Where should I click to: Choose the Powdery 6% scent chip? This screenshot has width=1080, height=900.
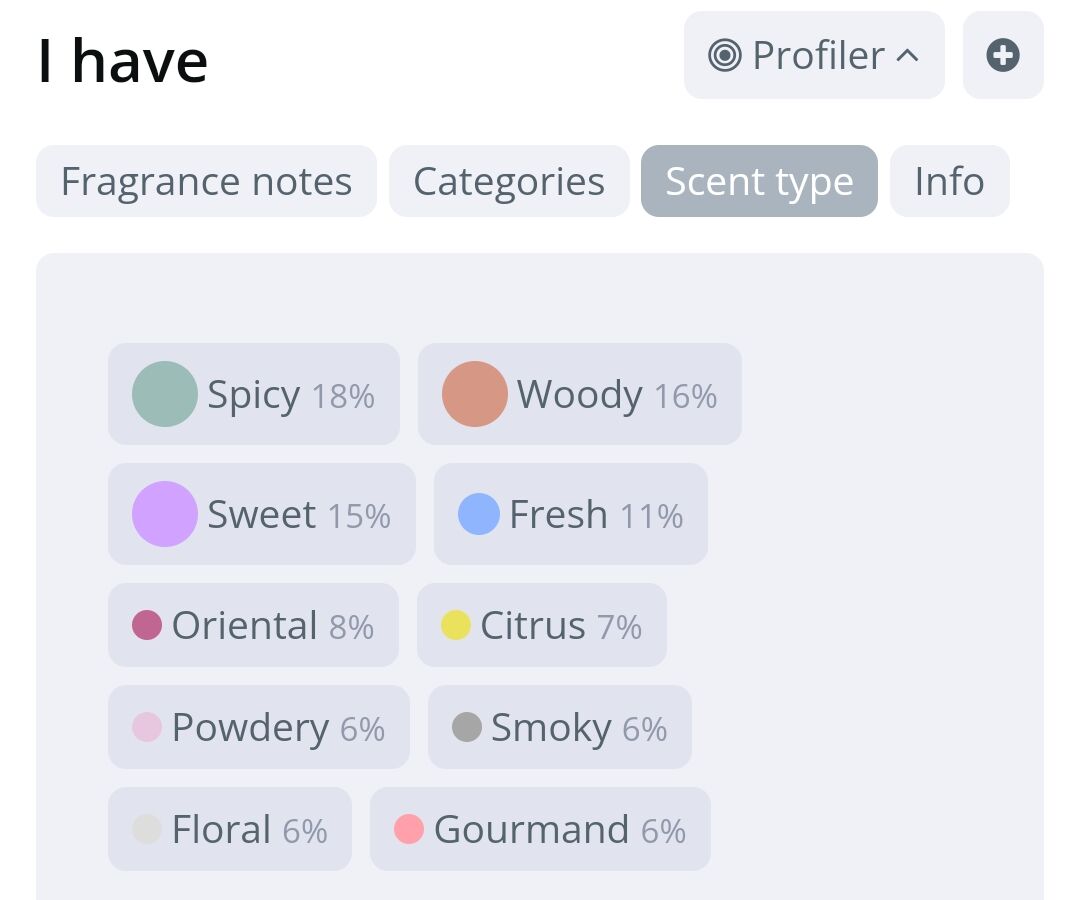259,727
